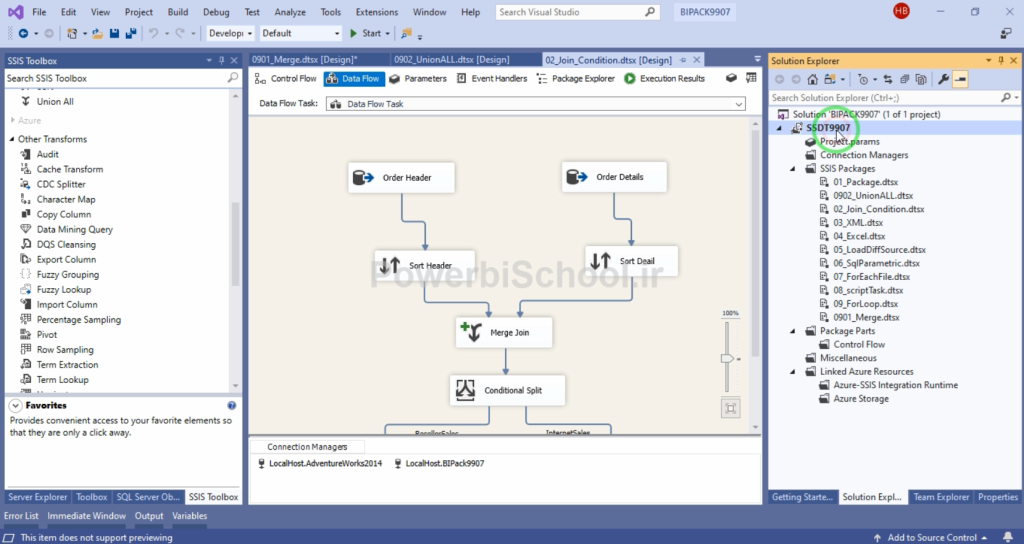
Task: Click zoom fit-to-view icon on canvas
Action: [731, 407]
